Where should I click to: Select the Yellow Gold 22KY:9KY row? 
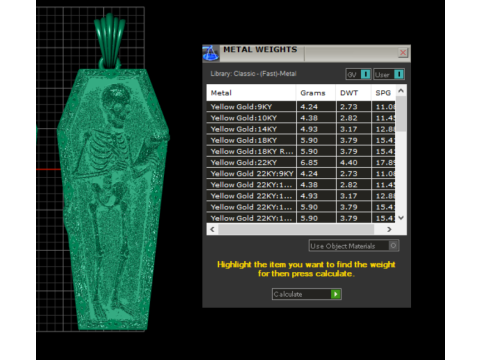tap(301, 174)
